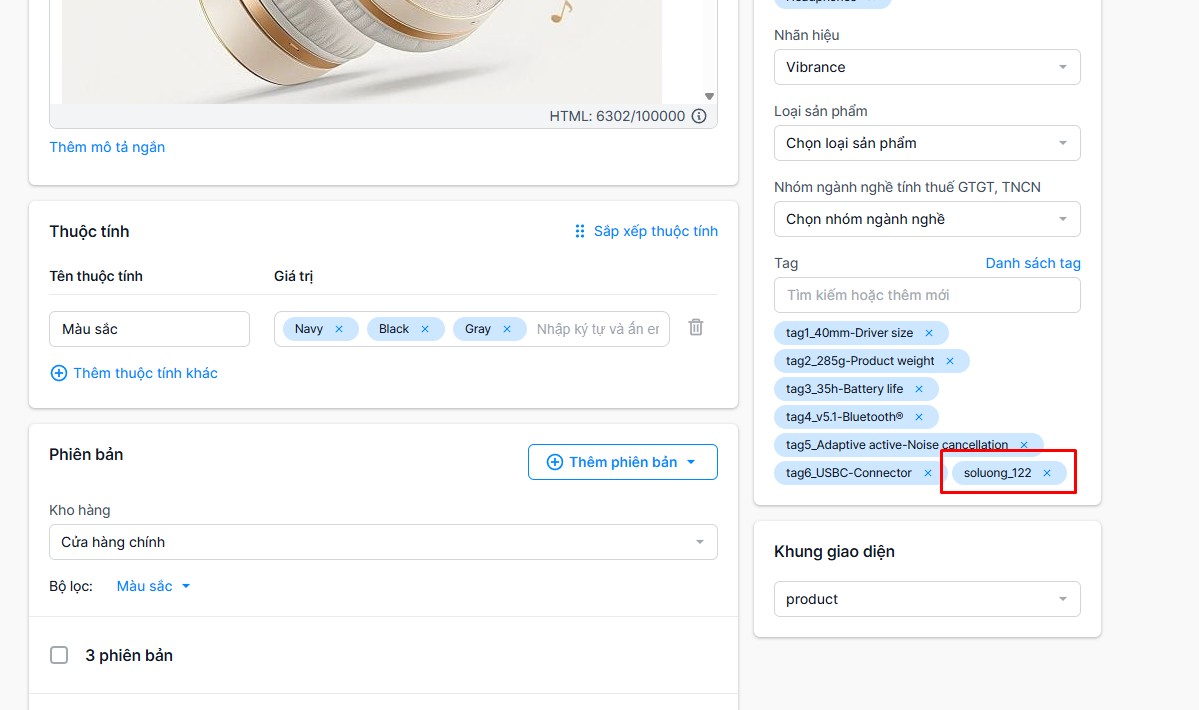Open the Danh sách tag link
This screenshot has width=1199, height=710.
(1033, 263)
